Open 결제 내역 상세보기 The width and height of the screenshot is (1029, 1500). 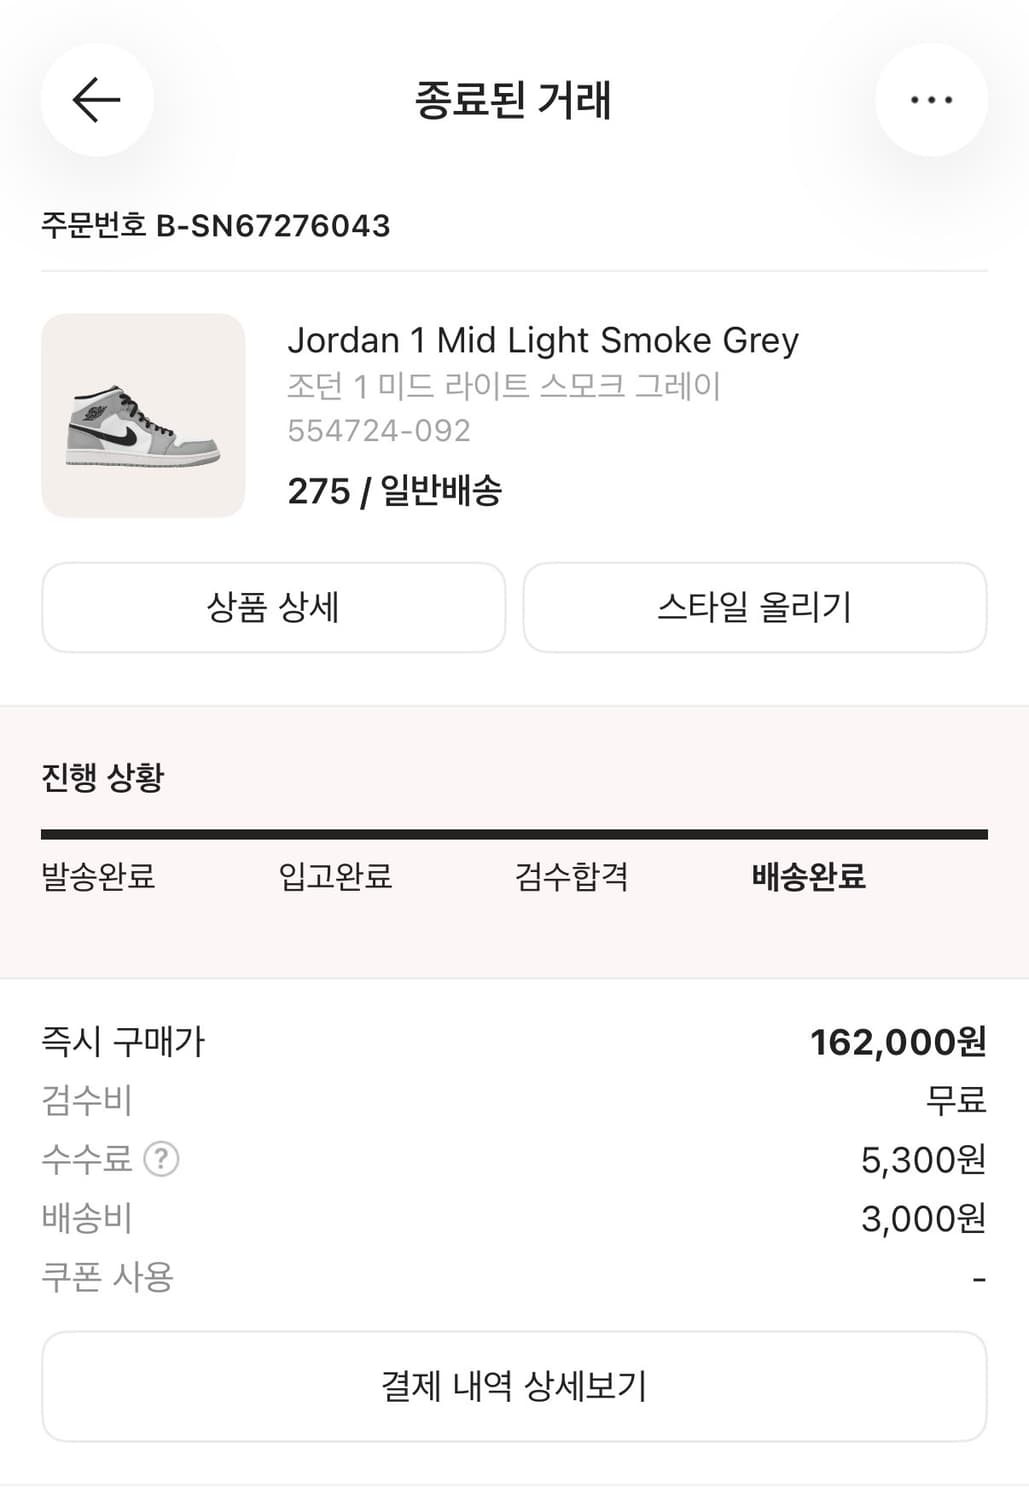point(514,1386)
